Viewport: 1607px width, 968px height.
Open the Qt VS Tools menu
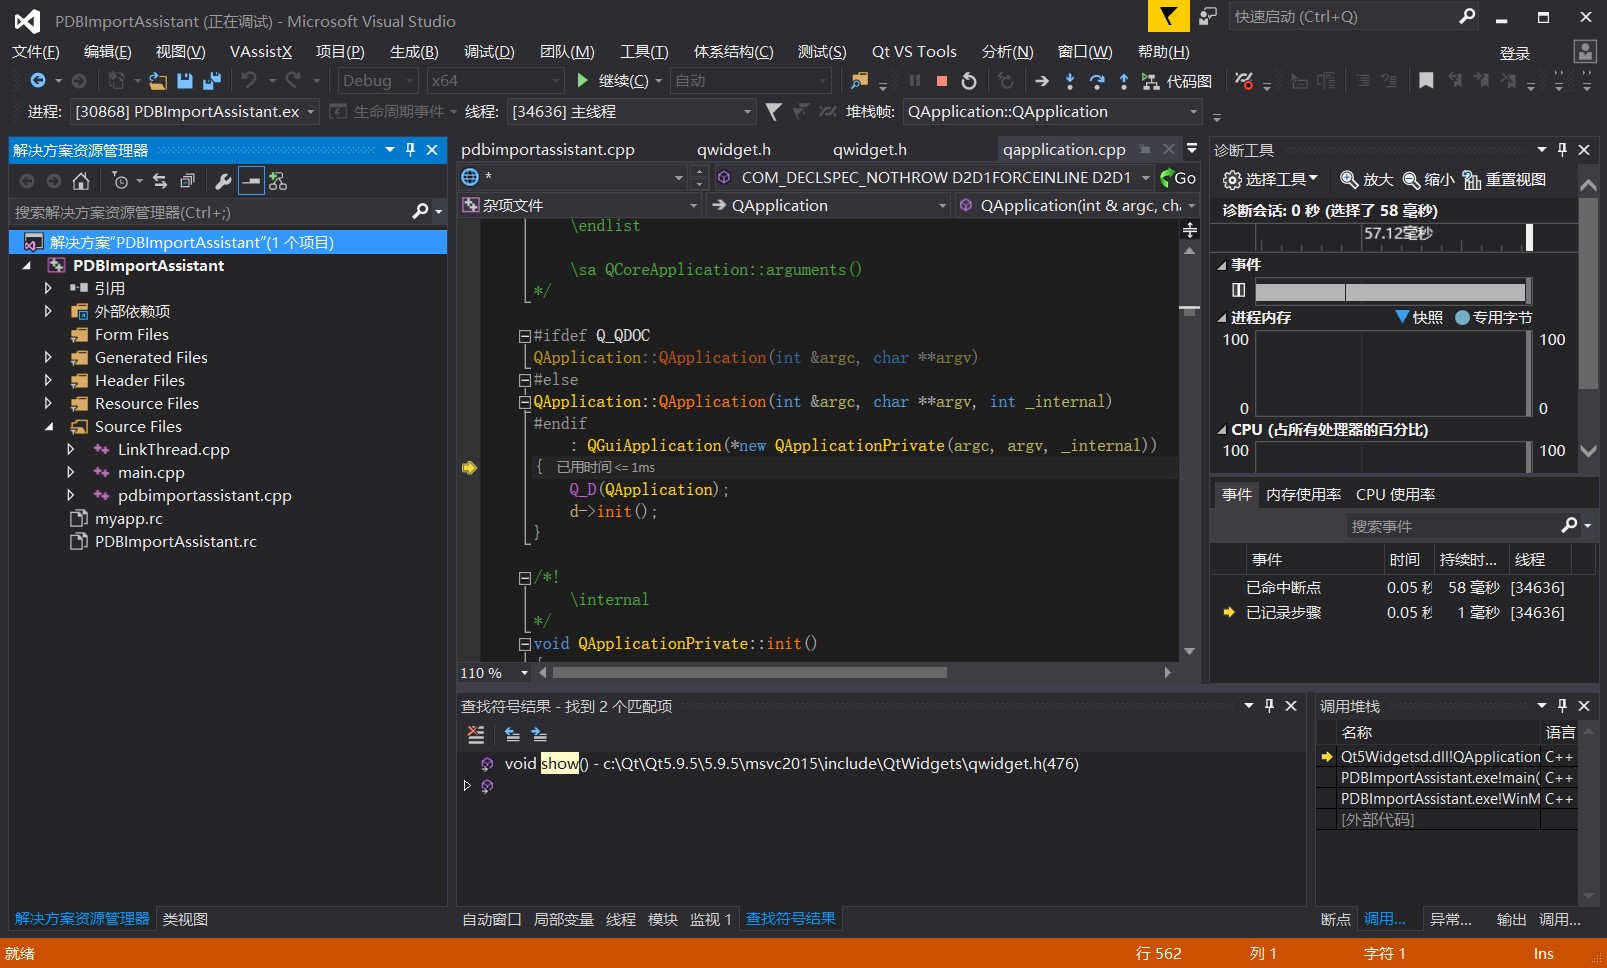point(914,52)
